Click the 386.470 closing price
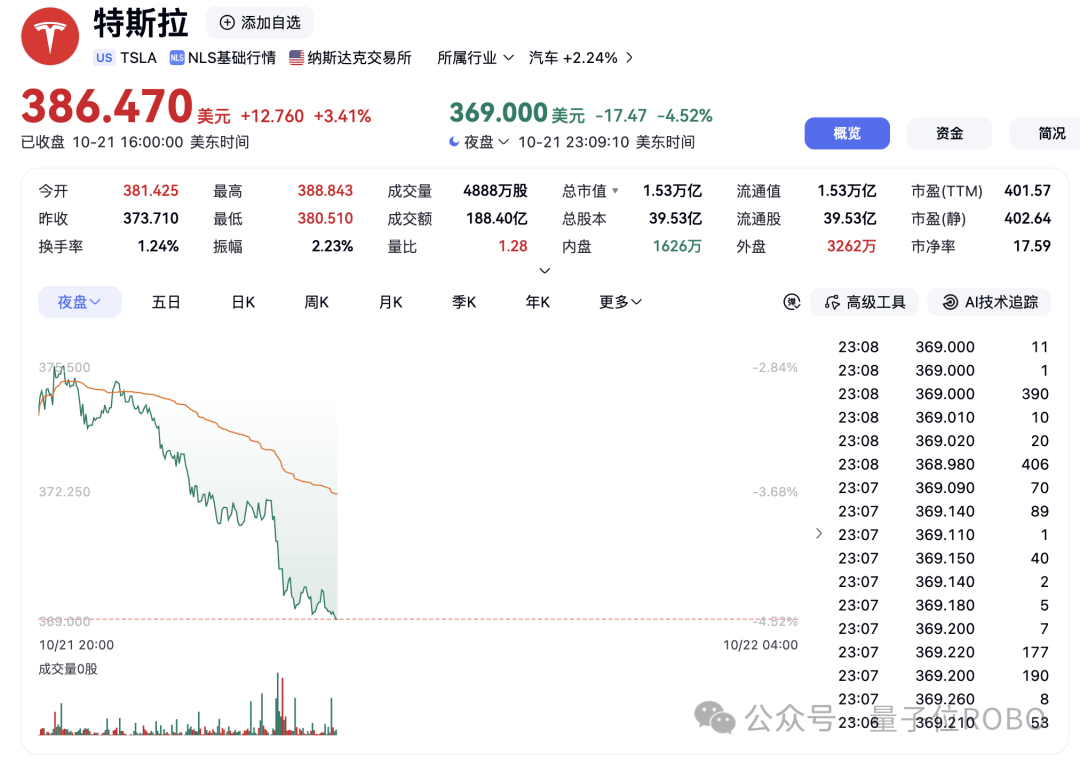The image size is (1080, 762). pos(107,105)
